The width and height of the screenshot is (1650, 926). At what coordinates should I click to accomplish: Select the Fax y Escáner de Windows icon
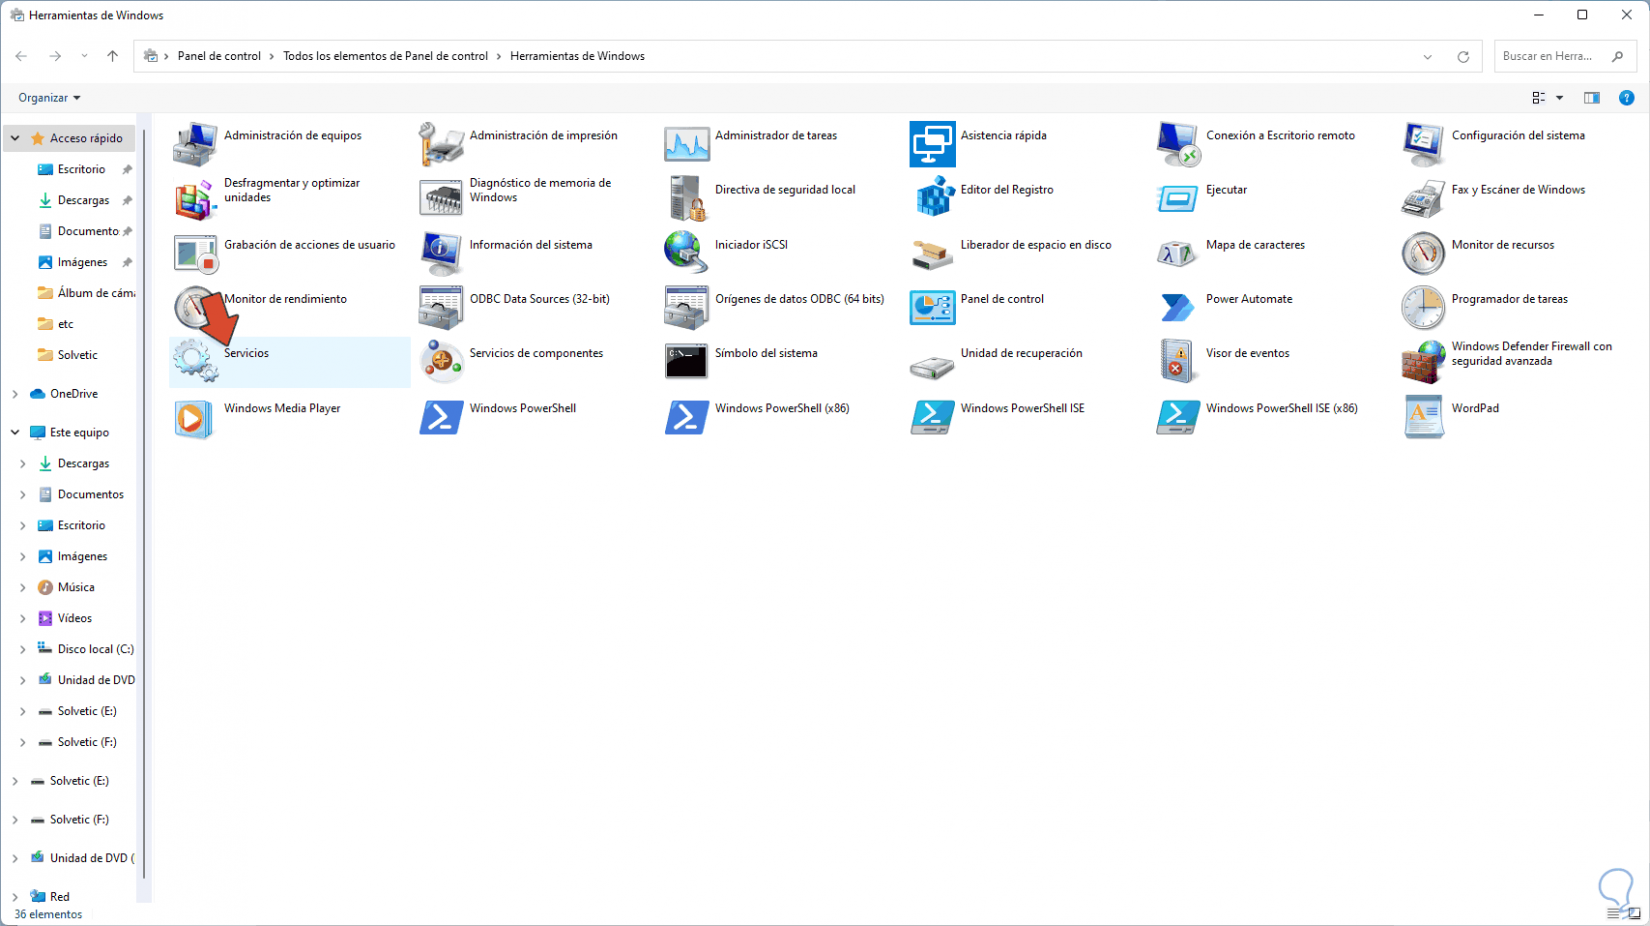(1423, 198)
